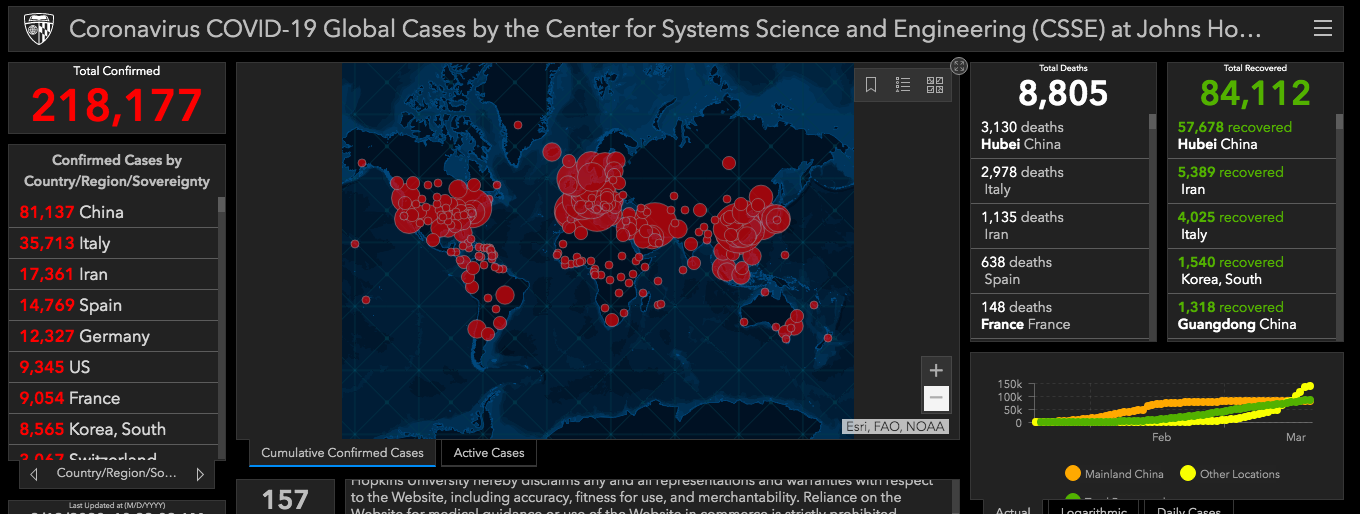Click 4,025 recovered Italy entry
1360x514 pixels.
point(1251,226)
